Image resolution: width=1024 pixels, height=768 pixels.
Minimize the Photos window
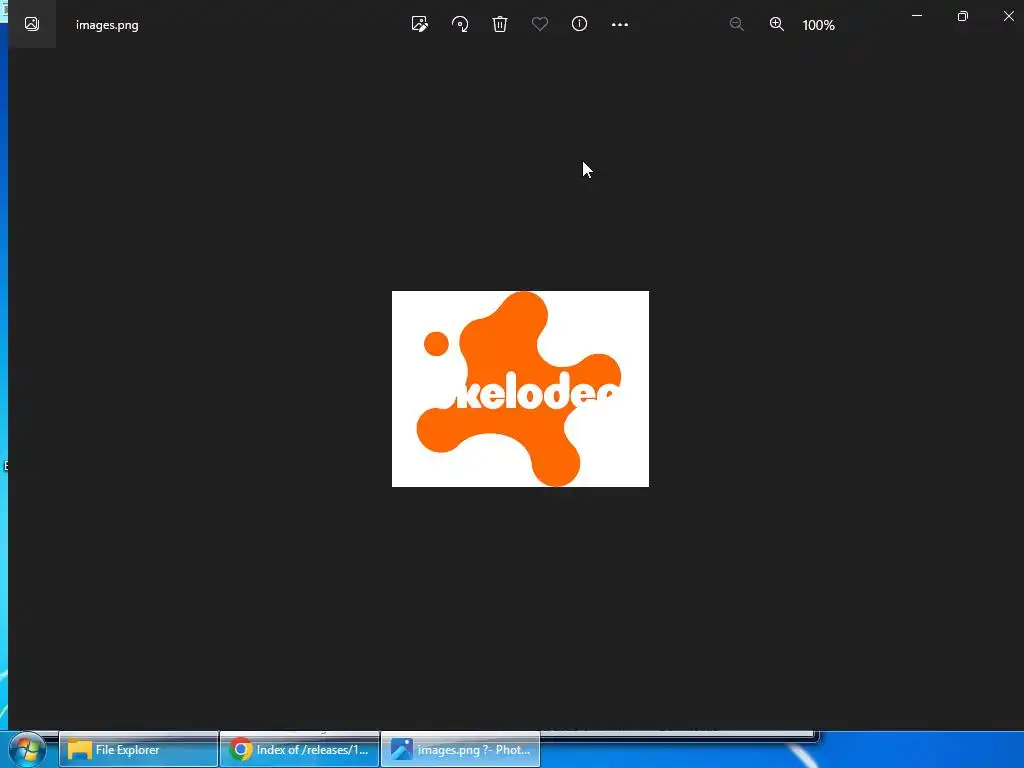pos(917,16)
